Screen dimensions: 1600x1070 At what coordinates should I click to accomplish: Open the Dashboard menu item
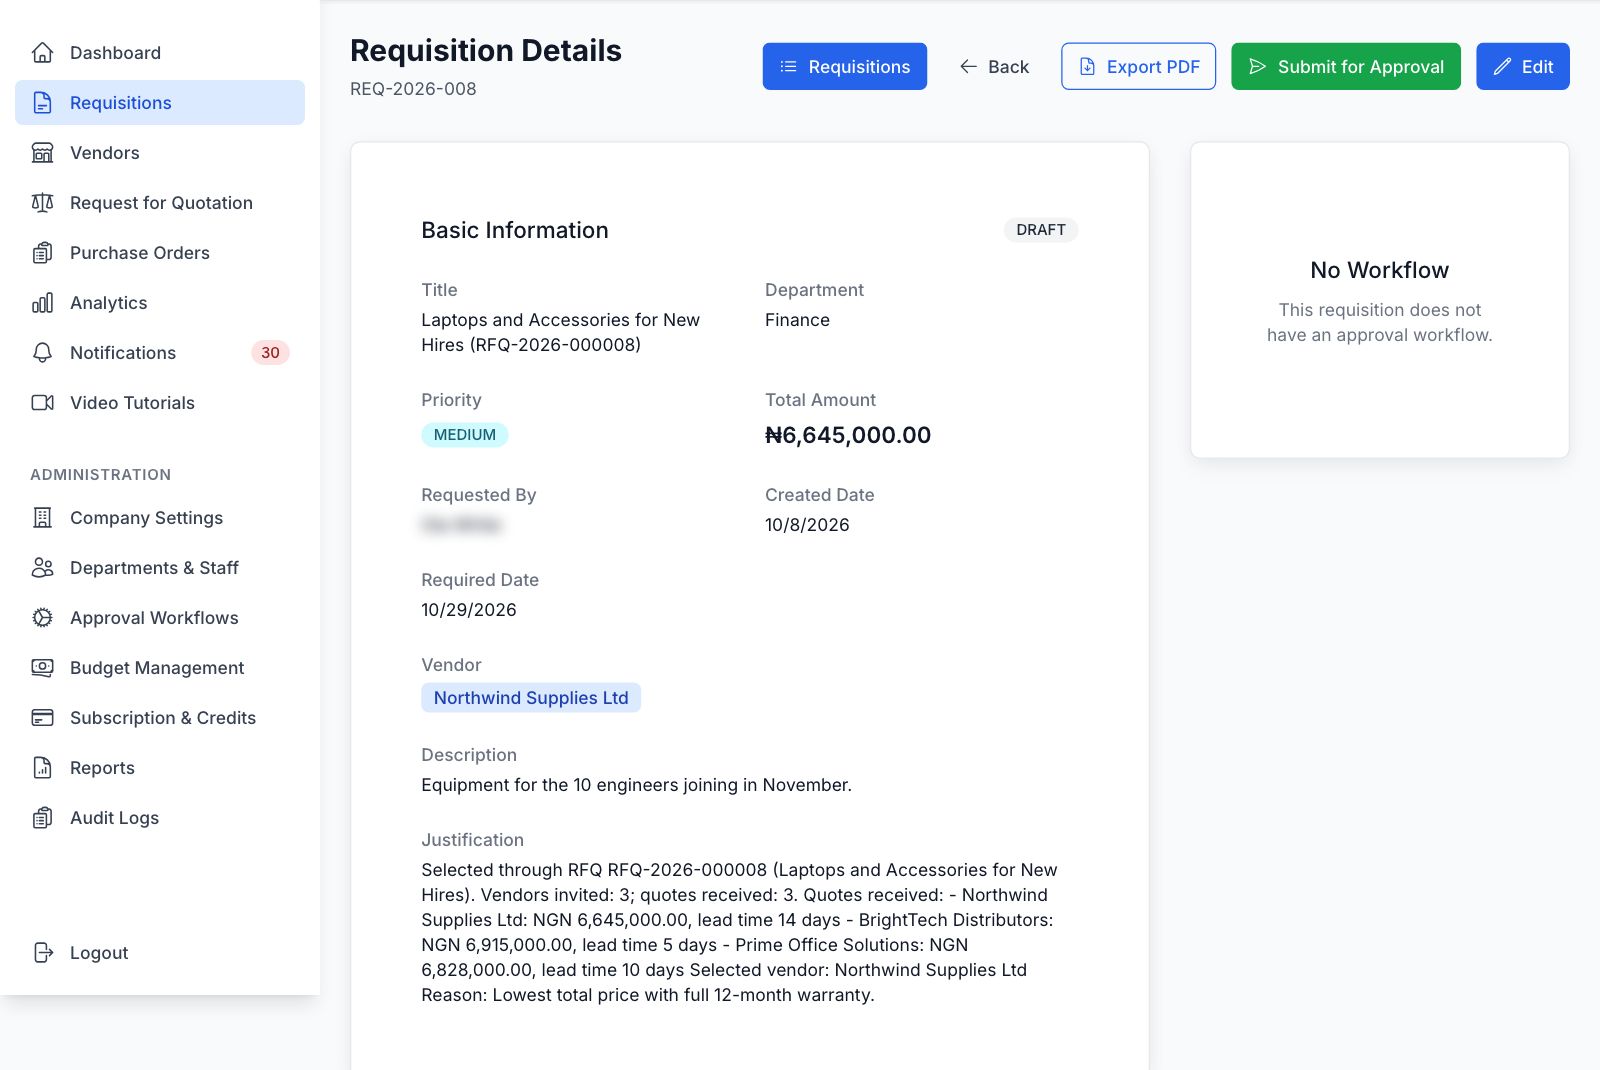tap(160, 53)
